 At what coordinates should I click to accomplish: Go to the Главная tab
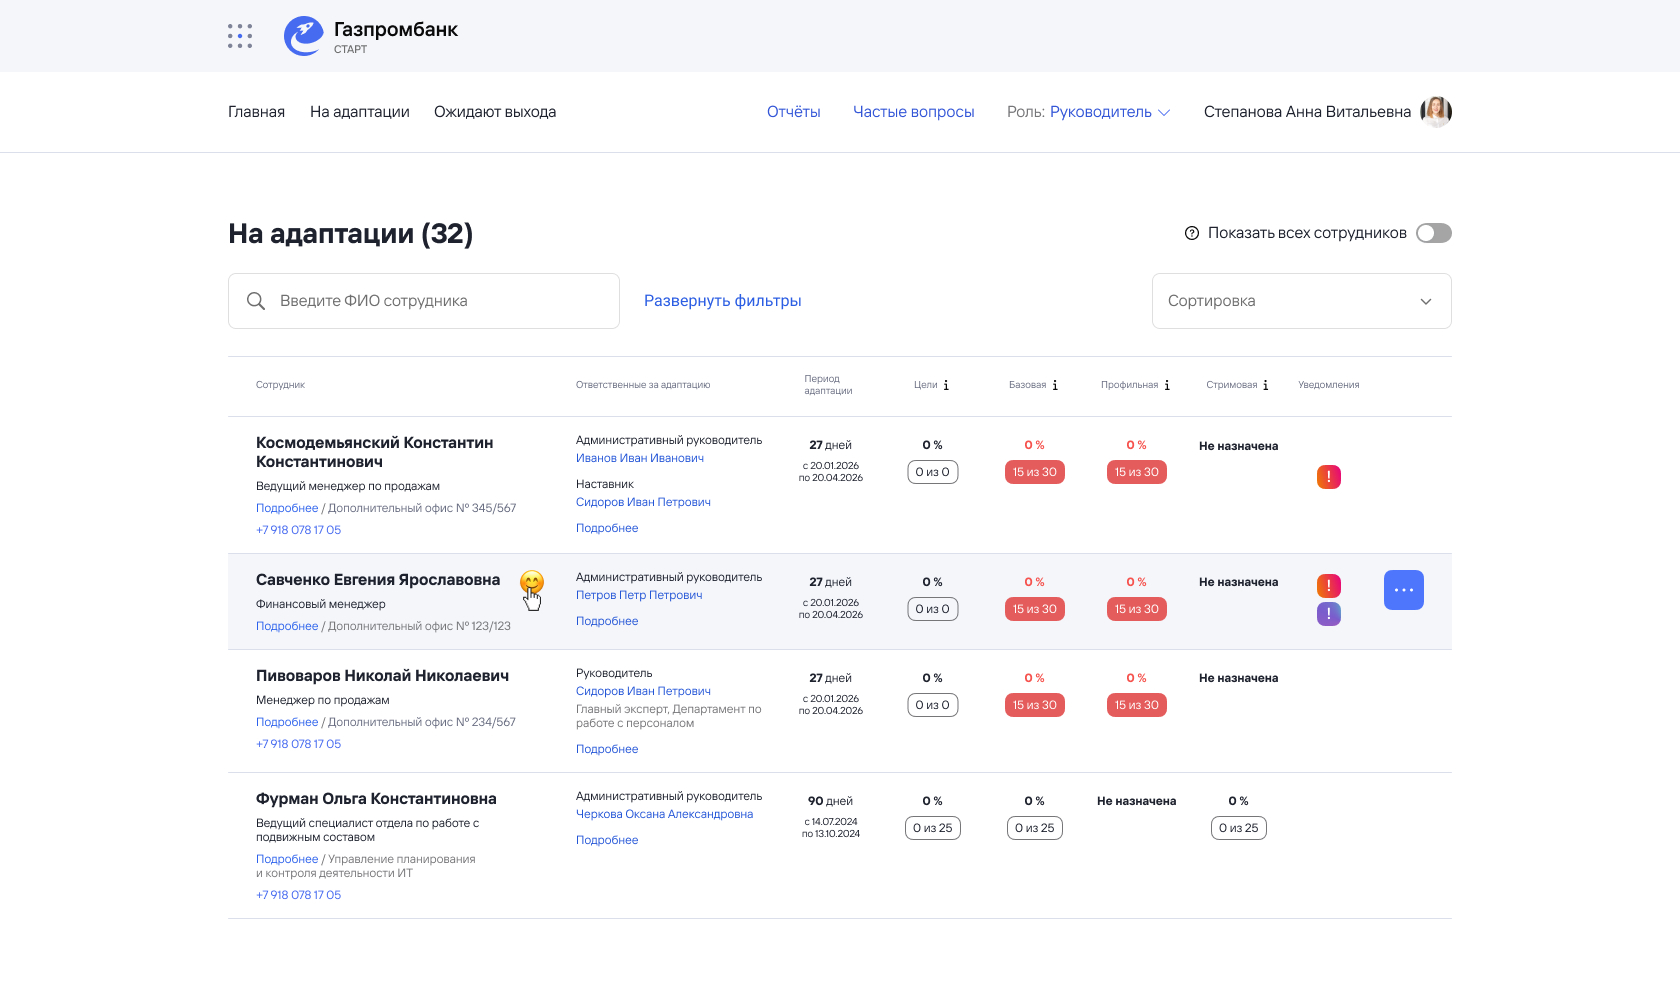coord(256,112)
